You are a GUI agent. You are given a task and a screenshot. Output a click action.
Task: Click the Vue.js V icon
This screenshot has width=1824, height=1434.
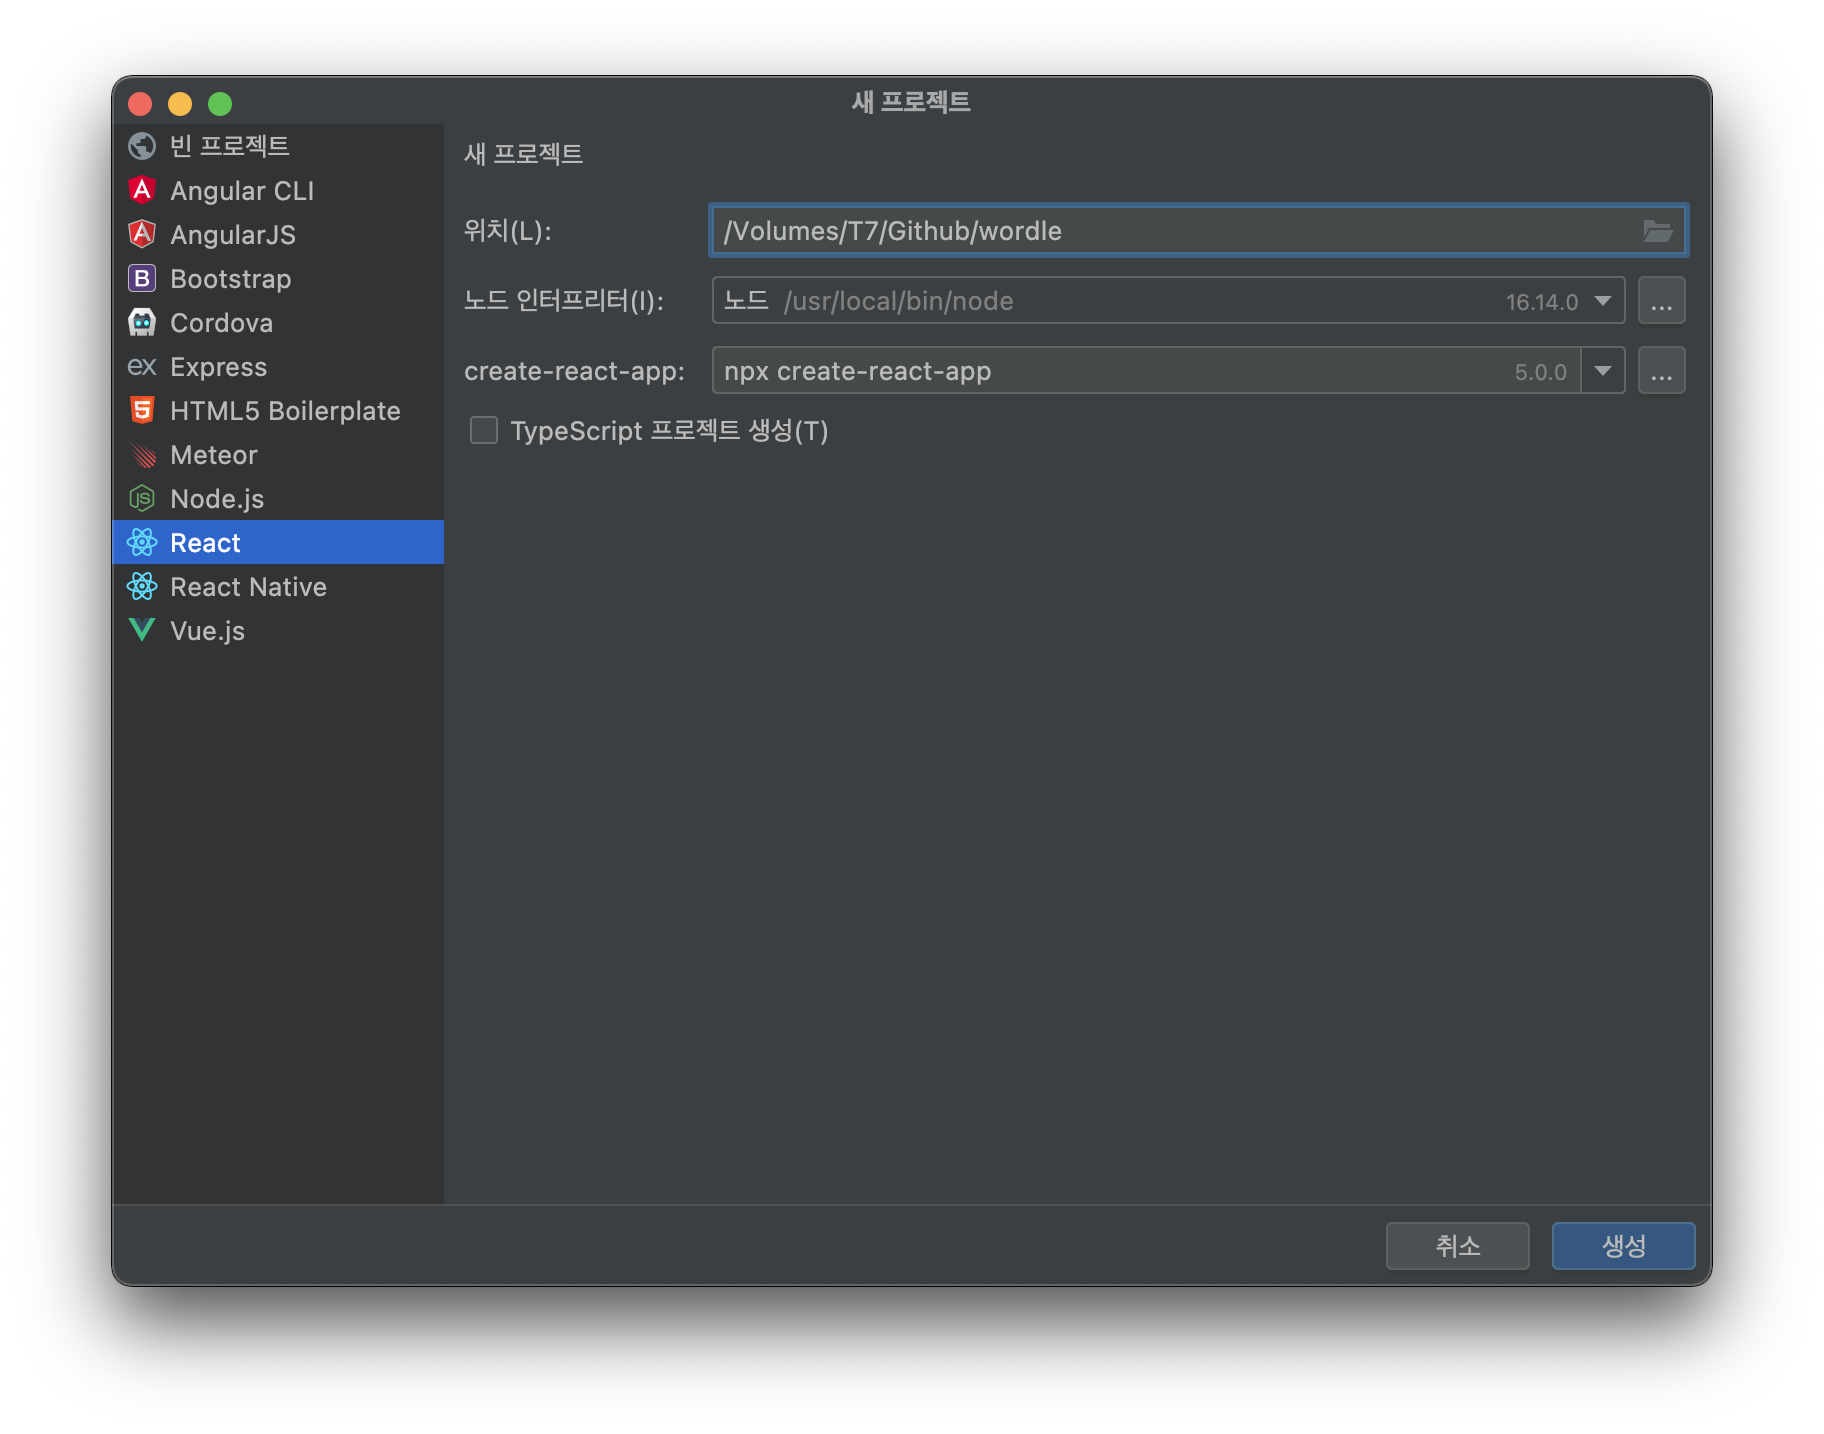click(142, 630)
